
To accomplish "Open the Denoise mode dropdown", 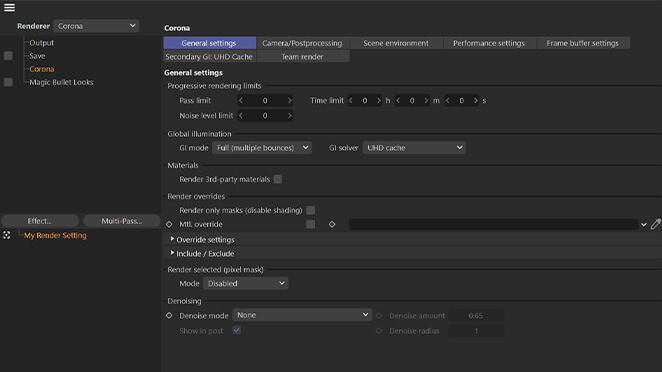I will (302, 315).
